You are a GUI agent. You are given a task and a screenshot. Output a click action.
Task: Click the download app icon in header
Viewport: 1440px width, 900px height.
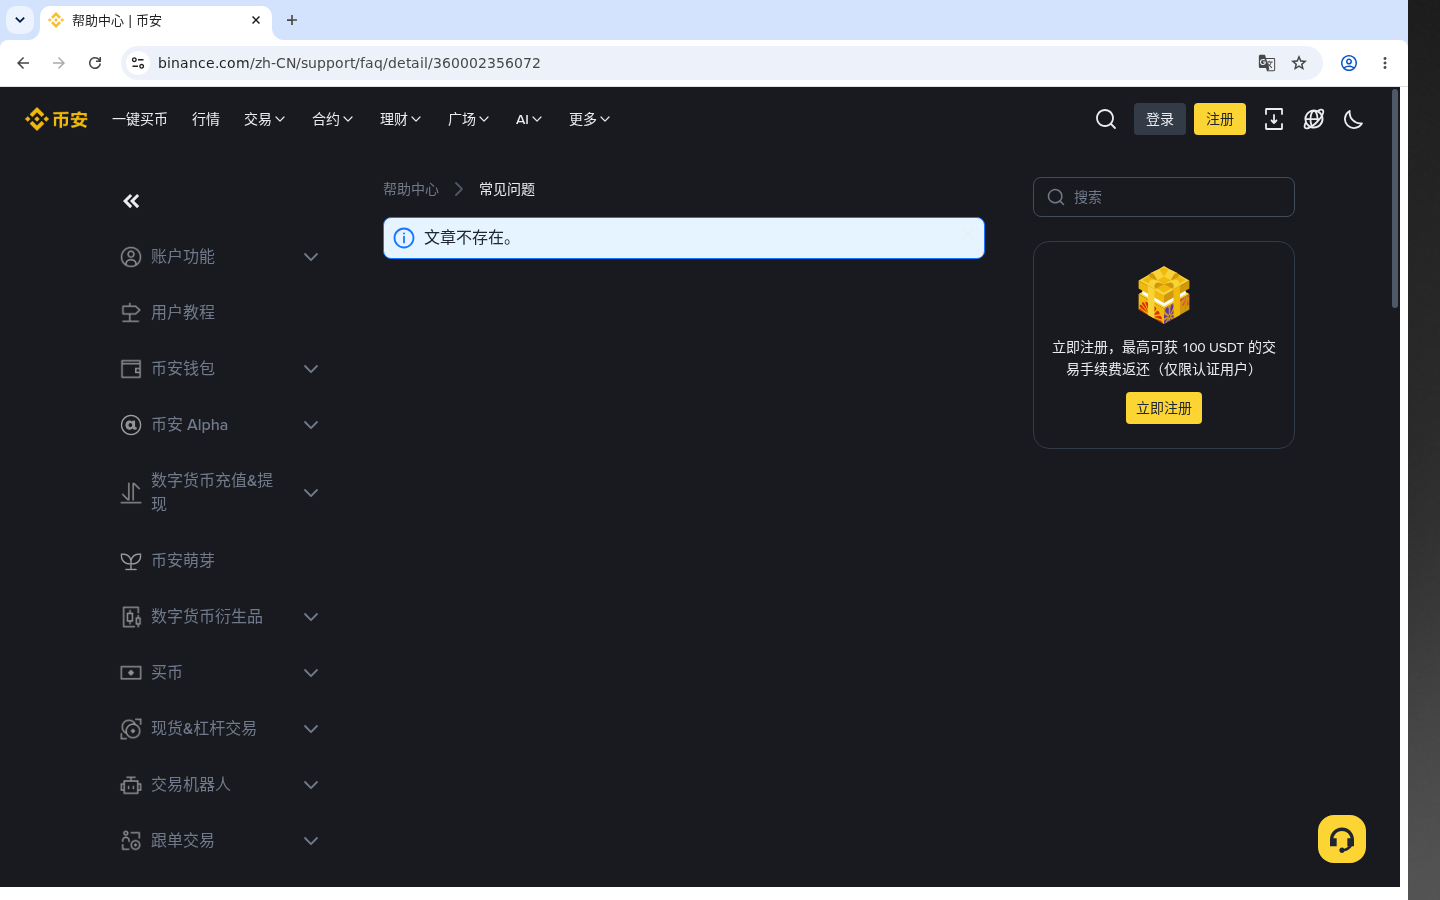[x=1274, y=119]
